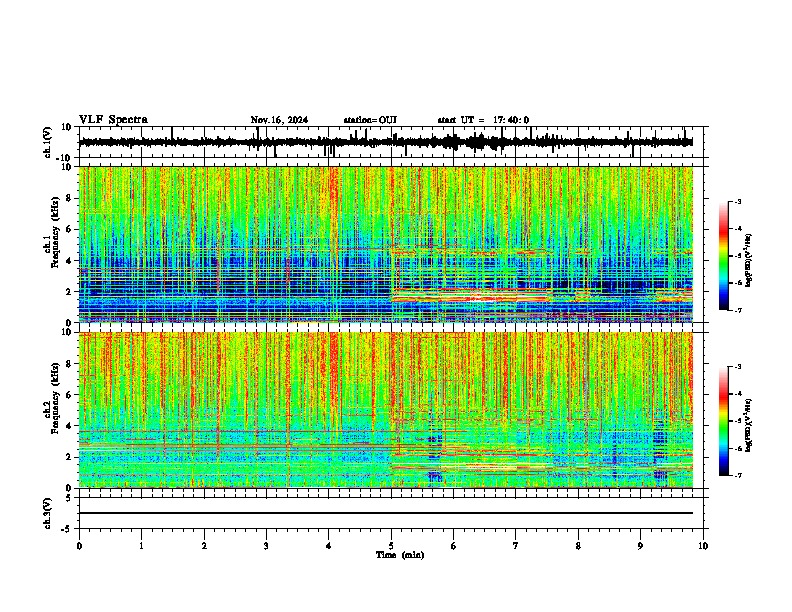Click the ch.1 spectrogram color scale bar
Screen dimensions: 792x612
pos(723,256)
